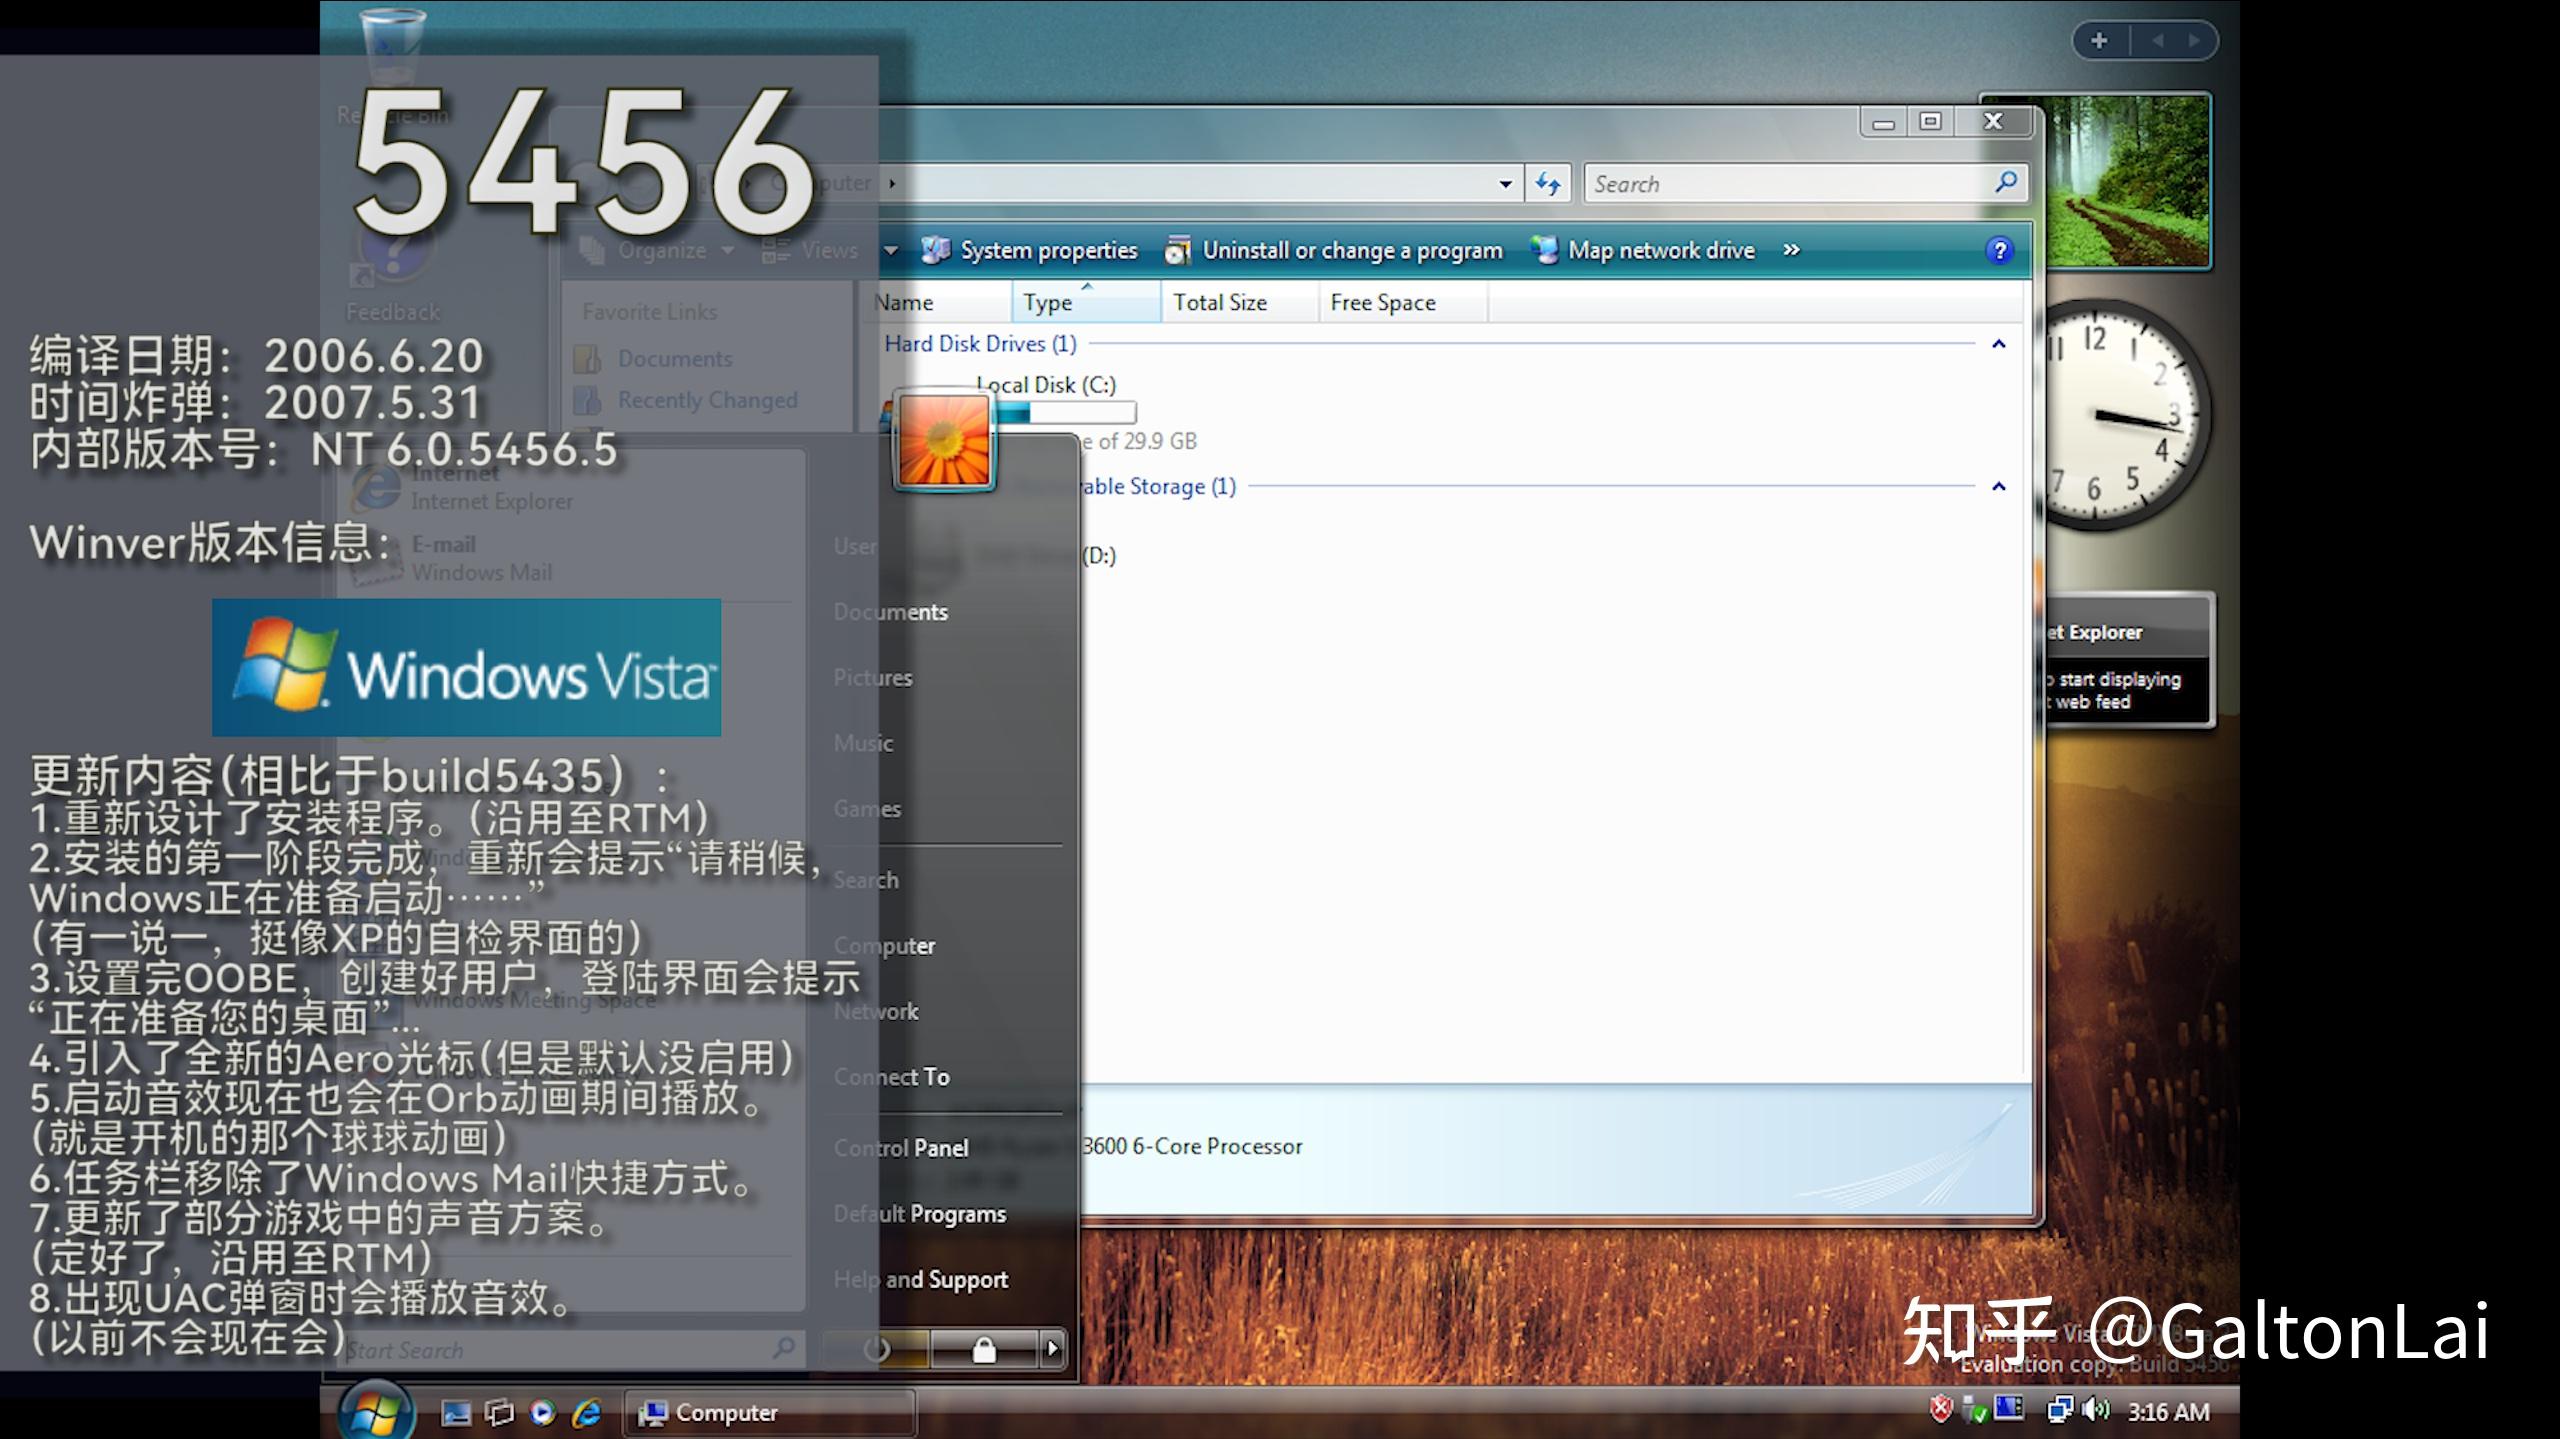Open the Organize menu in Explorer
Image resolution: width=2560 pixels, height=1439 pixels.
coord(659,250)
